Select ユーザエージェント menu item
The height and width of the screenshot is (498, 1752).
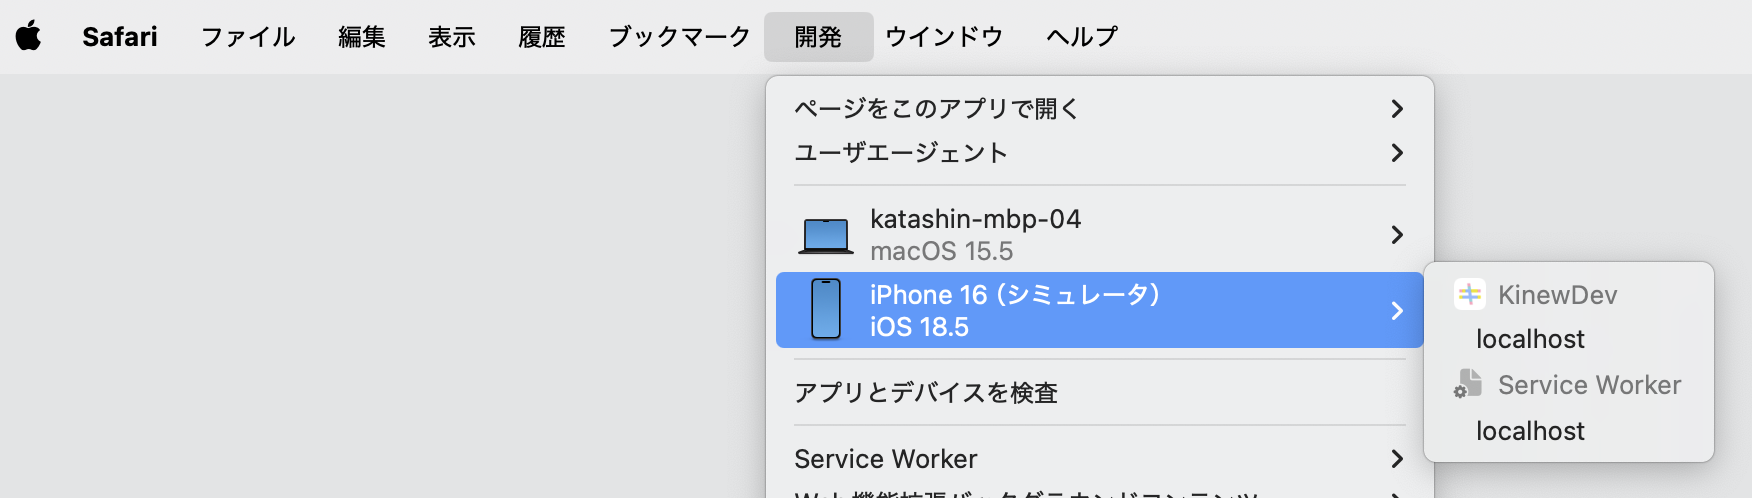click(x=1100, y=152)
